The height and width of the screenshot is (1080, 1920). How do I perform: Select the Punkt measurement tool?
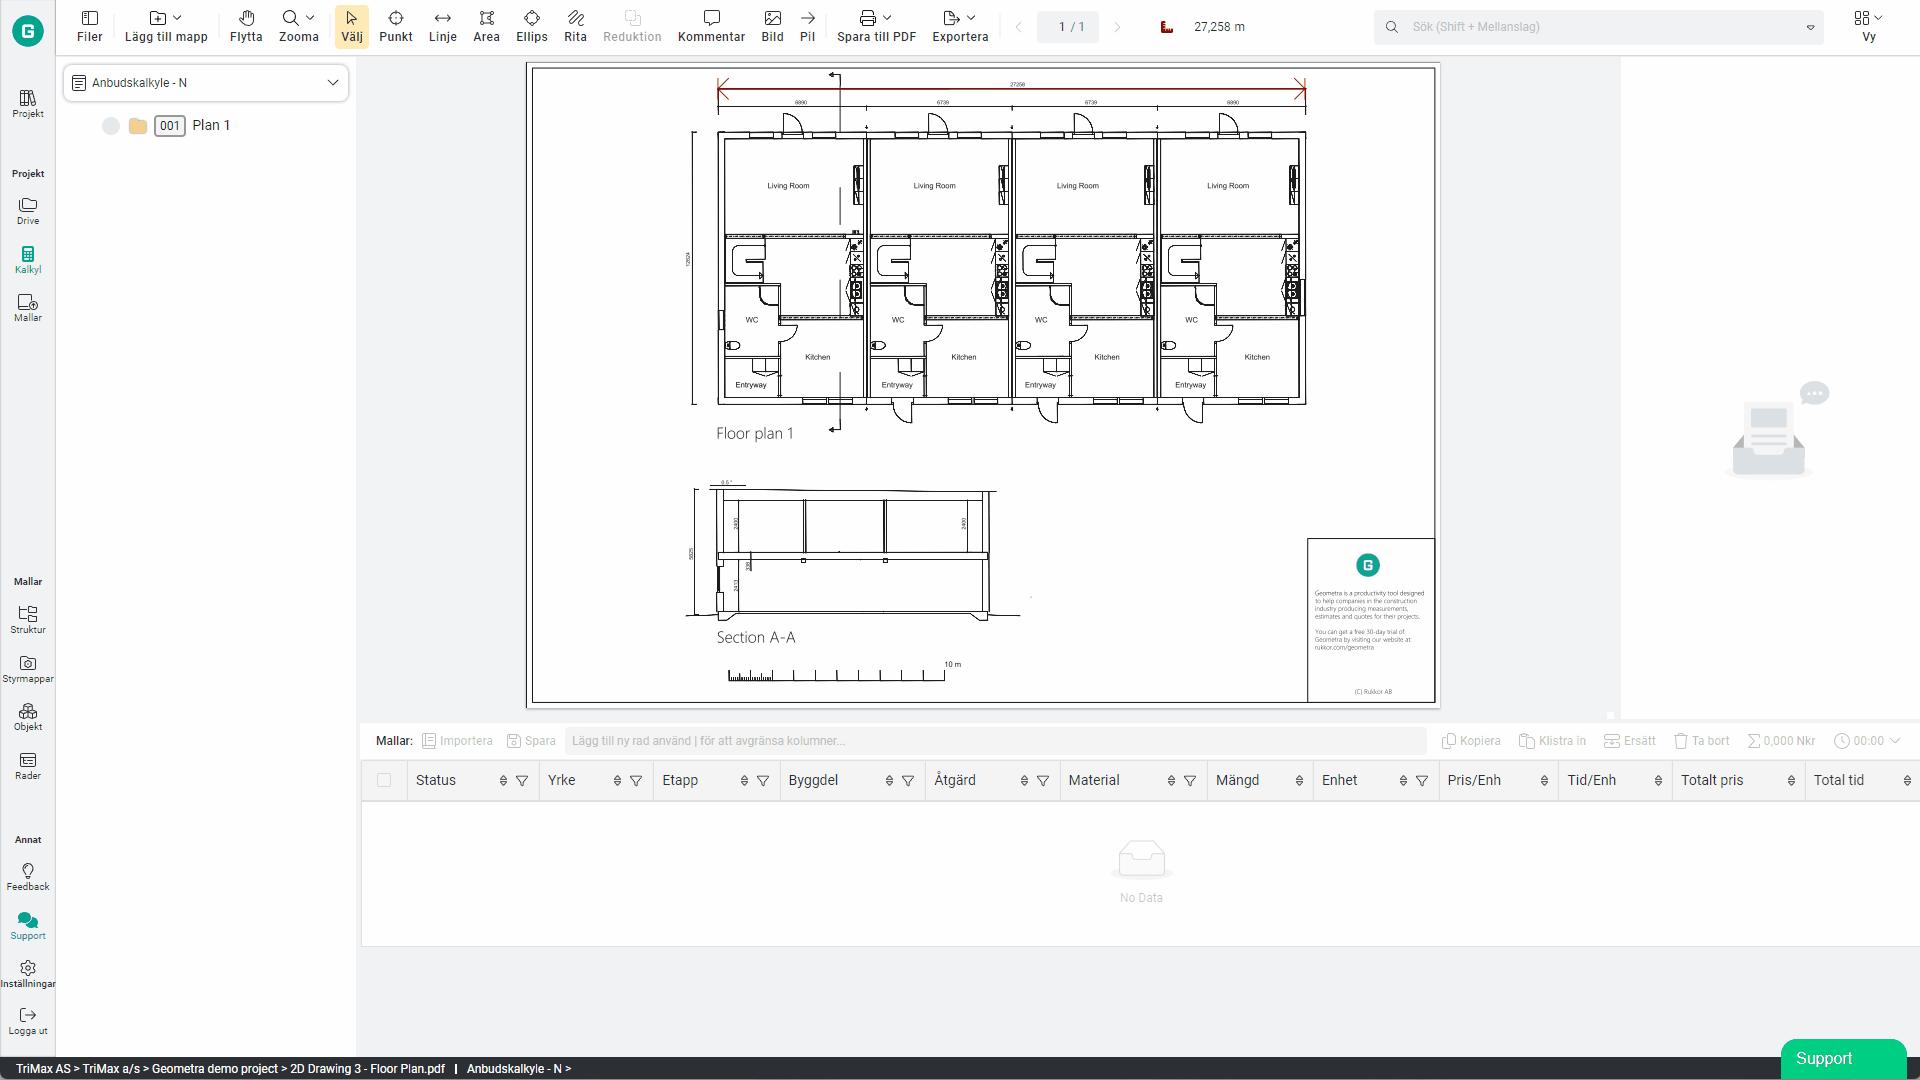(395, 27)
